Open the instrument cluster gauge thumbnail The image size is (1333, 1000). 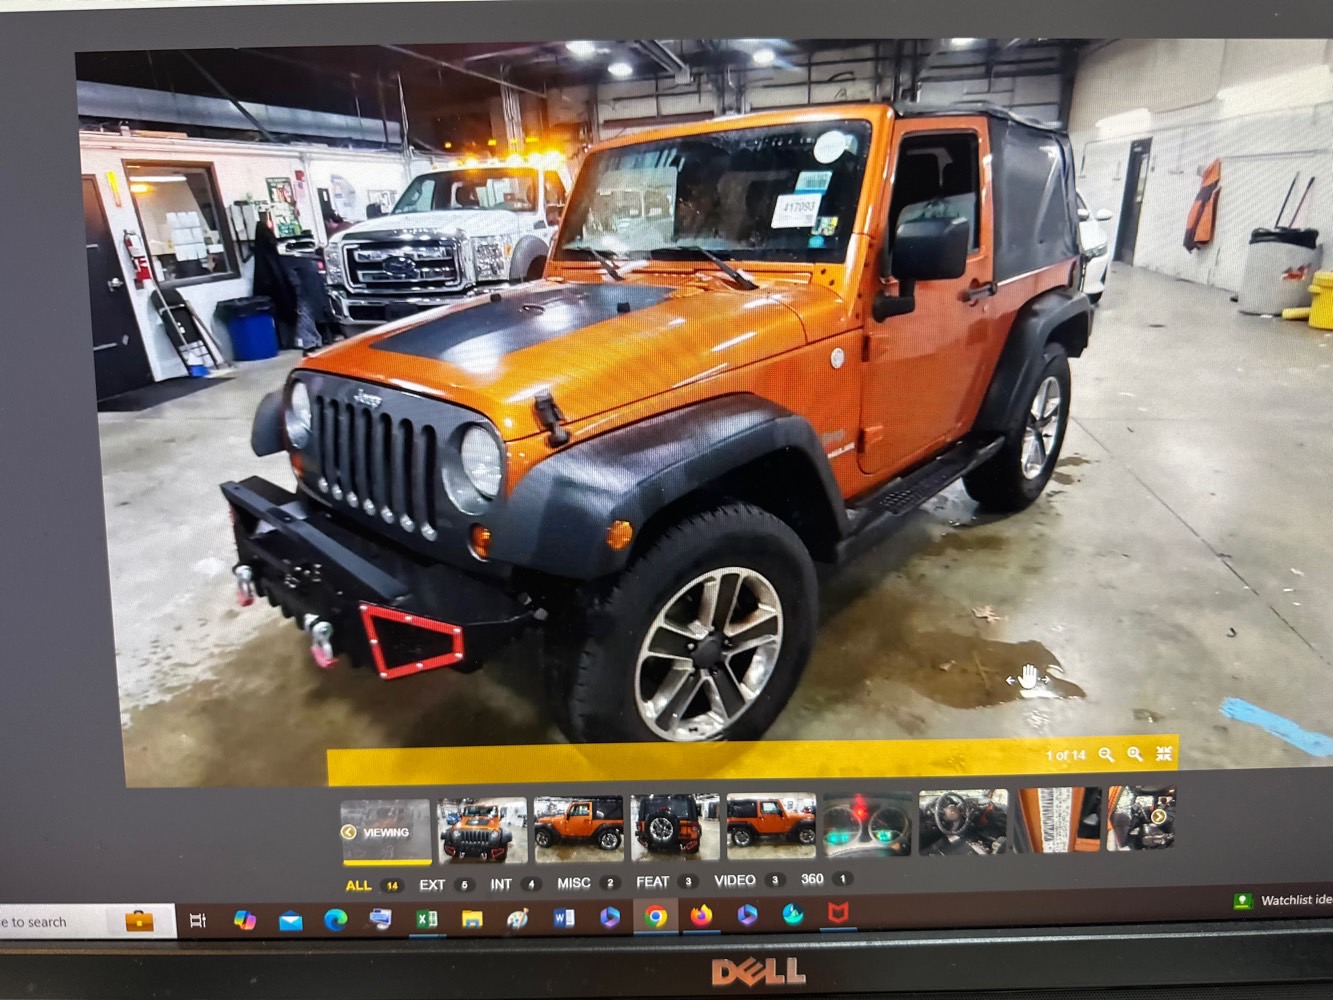click(x=867, y=824)
